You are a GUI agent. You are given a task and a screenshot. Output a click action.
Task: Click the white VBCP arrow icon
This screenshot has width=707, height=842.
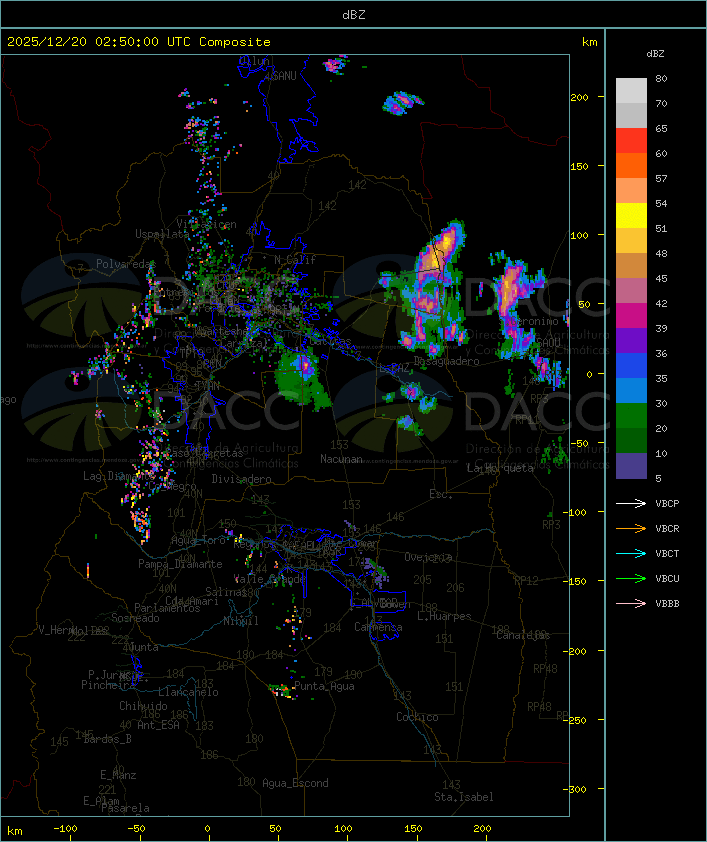(x=631, y=504)
